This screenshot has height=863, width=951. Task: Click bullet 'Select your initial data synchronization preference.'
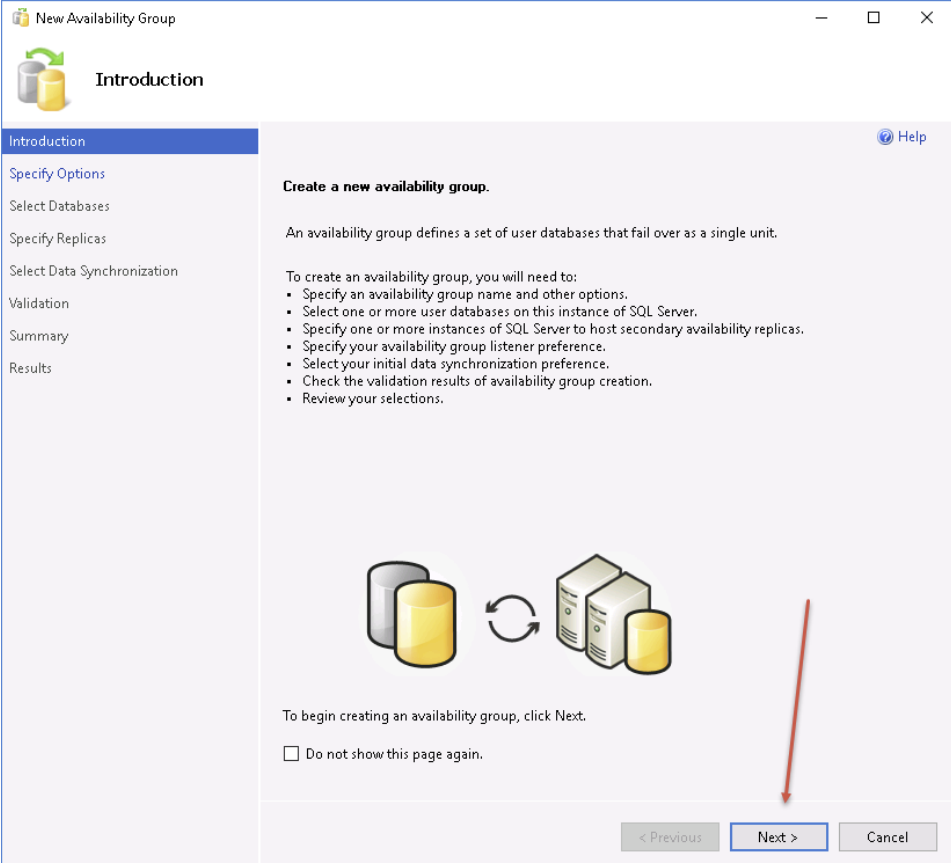[455, 364]
